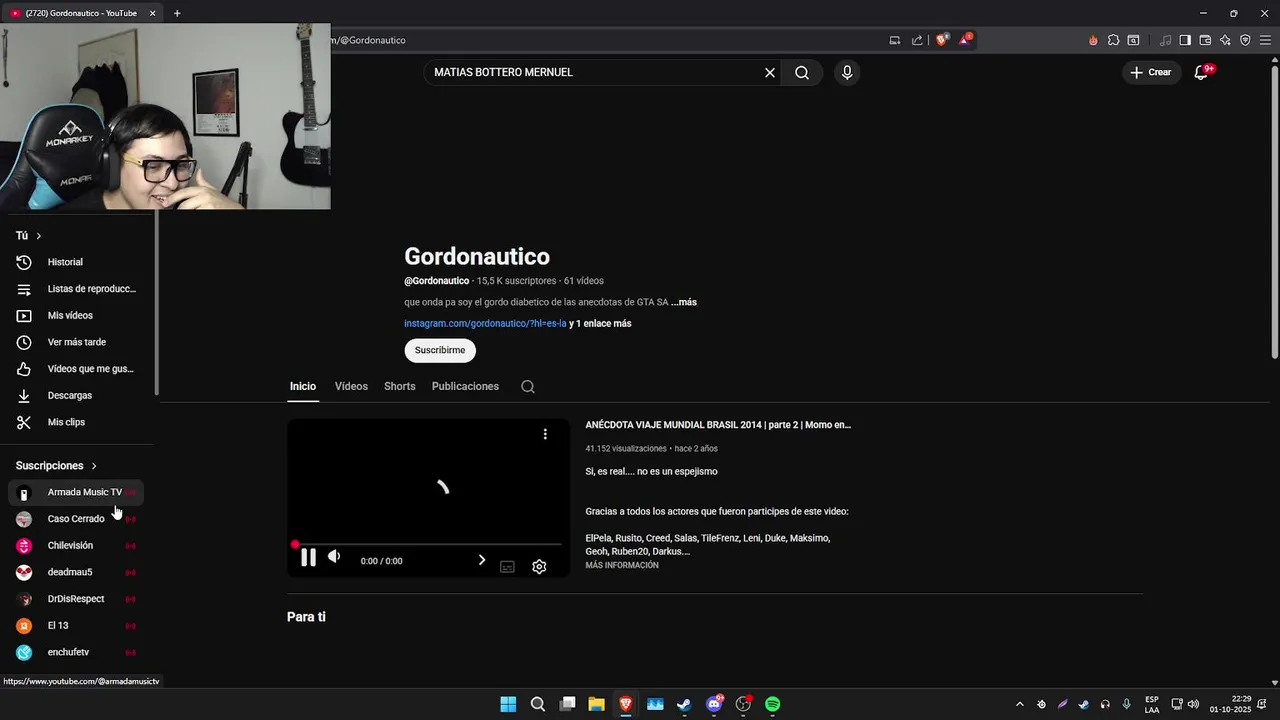1280x720 pixels.
Task: Open the video player three-dot menu
Action: (545, 434)
